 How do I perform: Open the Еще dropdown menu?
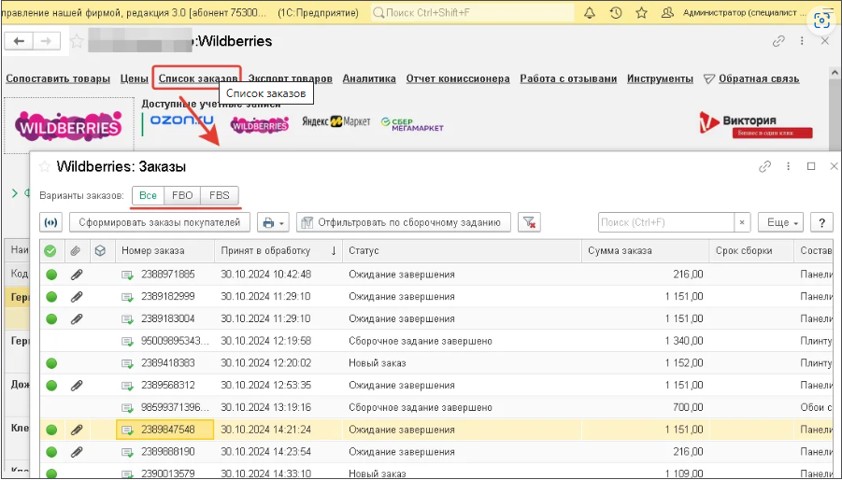780,222
